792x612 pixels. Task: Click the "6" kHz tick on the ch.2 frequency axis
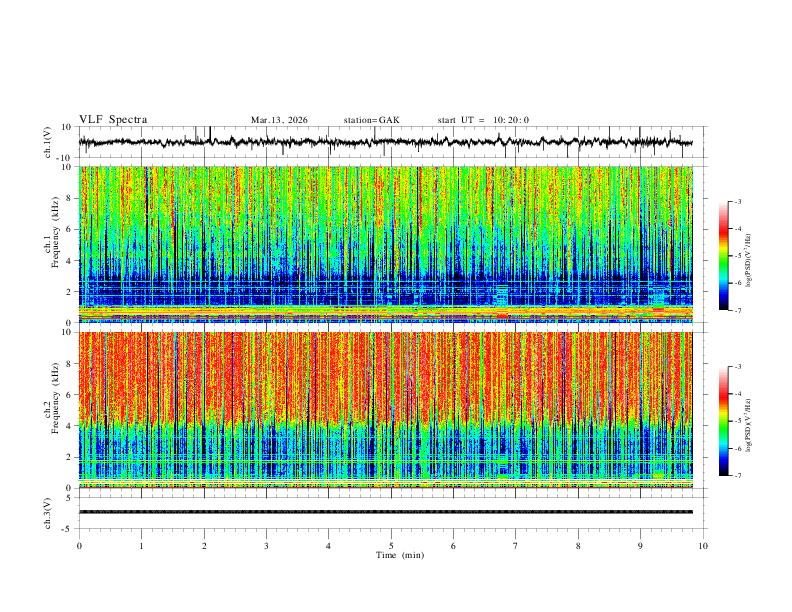69,395
